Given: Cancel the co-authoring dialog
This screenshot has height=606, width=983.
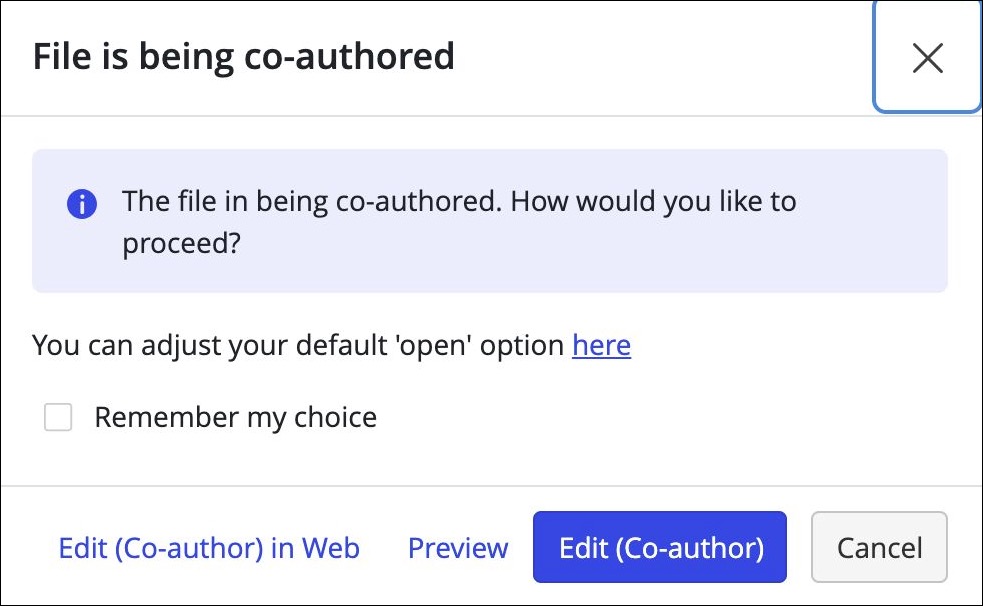Looking at the screenshot, I should click(878, 547).
